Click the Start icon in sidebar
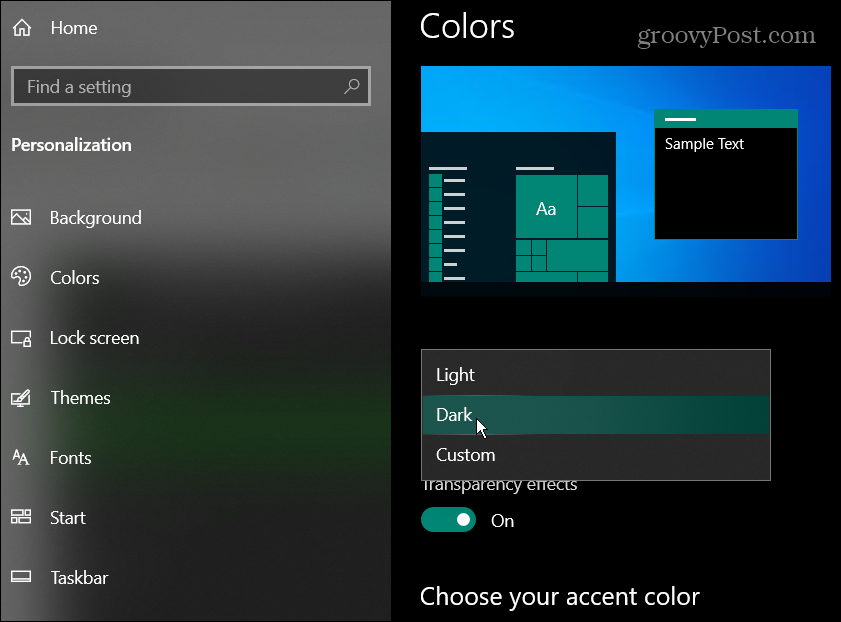The height and width of the screenshot is (622, 841). pos(21,518)
